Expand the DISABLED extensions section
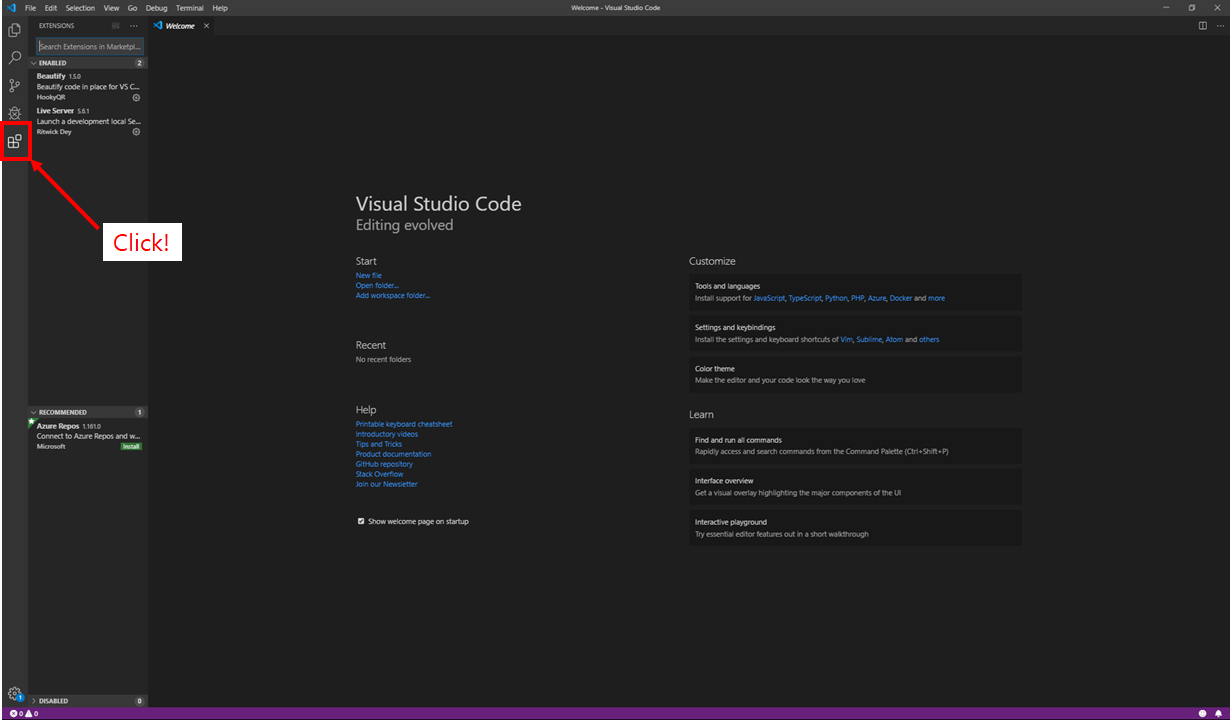This screenshot has width=1230, height=720. (x=88, y=701)
